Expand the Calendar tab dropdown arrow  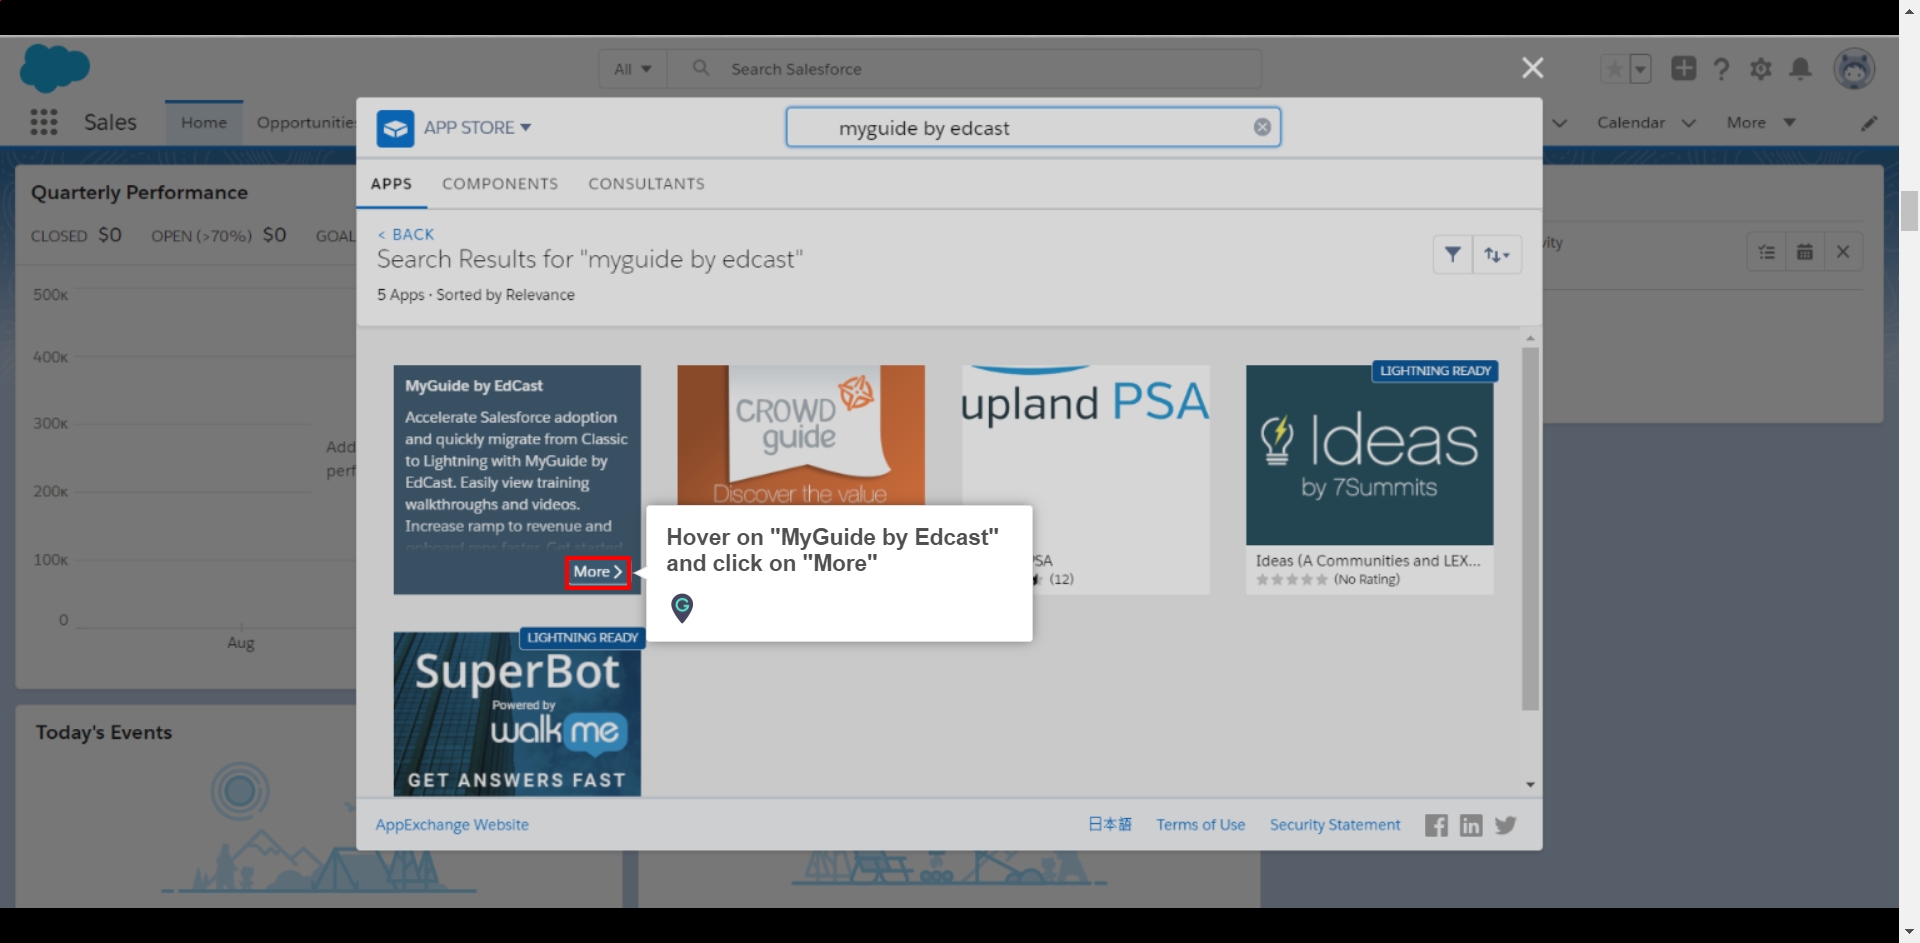(1689, 123)
